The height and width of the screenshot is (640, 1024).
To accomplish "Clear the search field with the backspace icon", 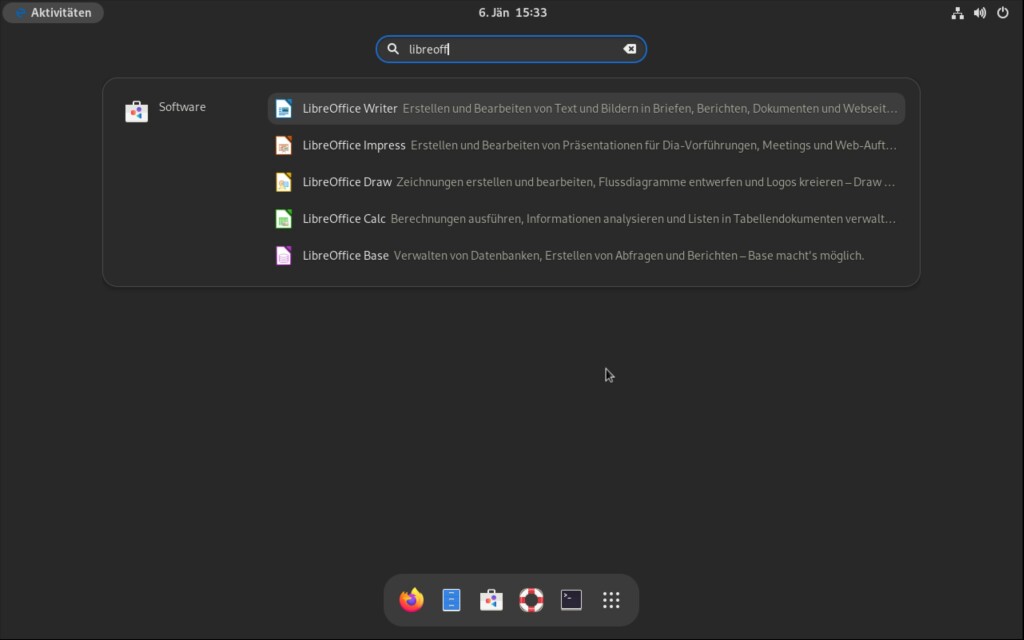I will 630,49.
